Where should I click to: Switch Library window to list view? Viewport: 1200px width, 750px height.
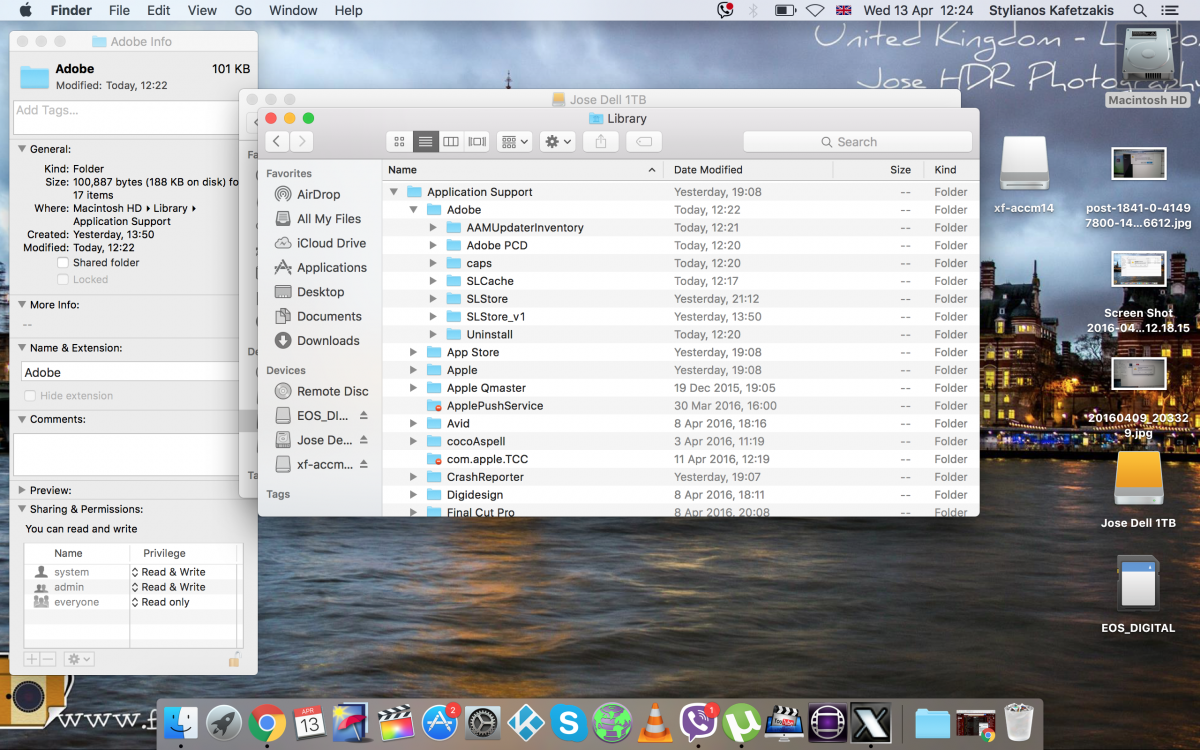click(426, 142)
